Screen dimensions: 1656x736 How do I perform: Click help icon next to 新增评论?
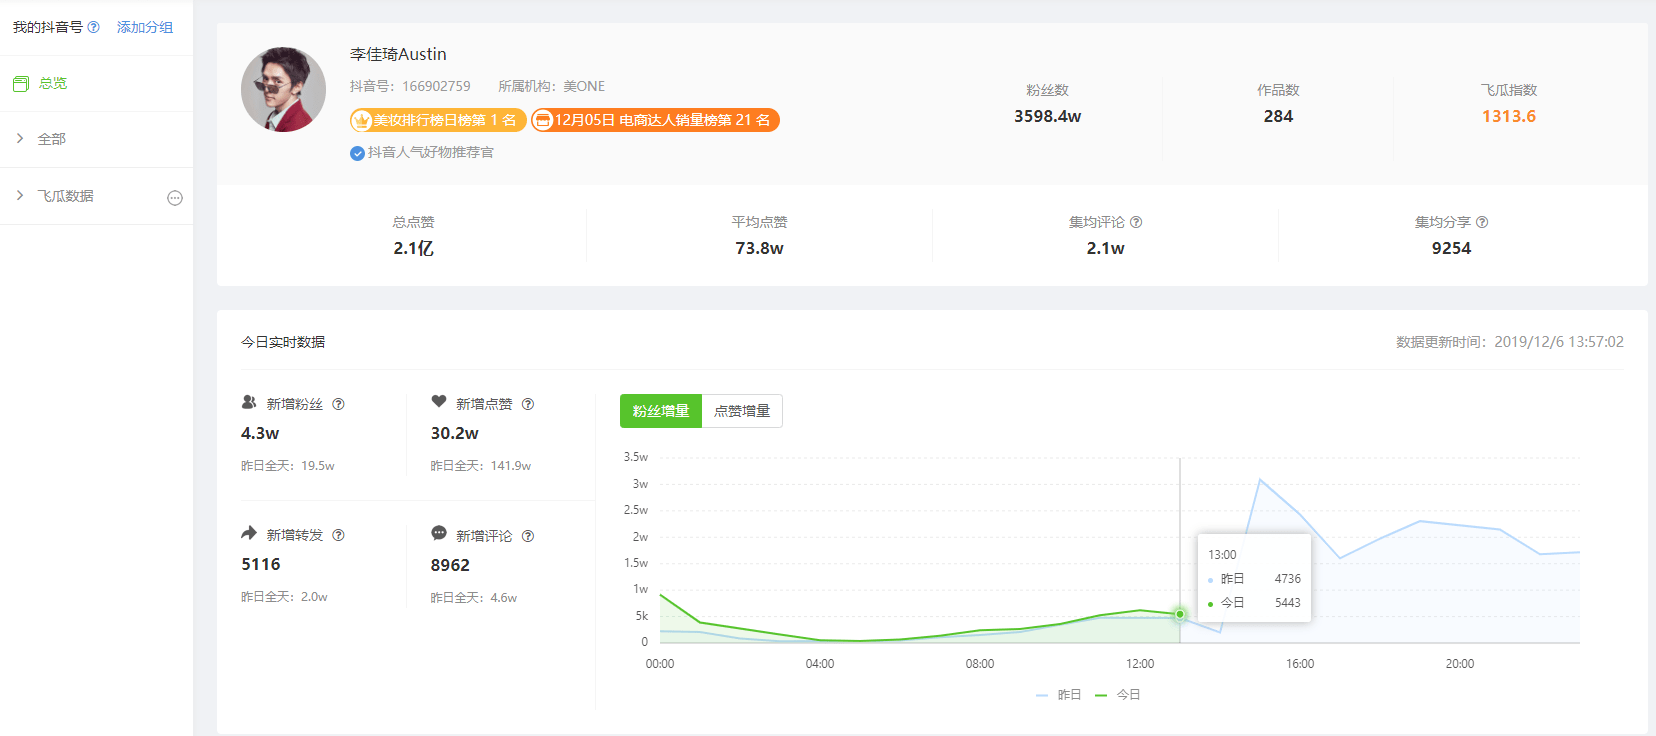pyautogui.click(x=528, y=536)
